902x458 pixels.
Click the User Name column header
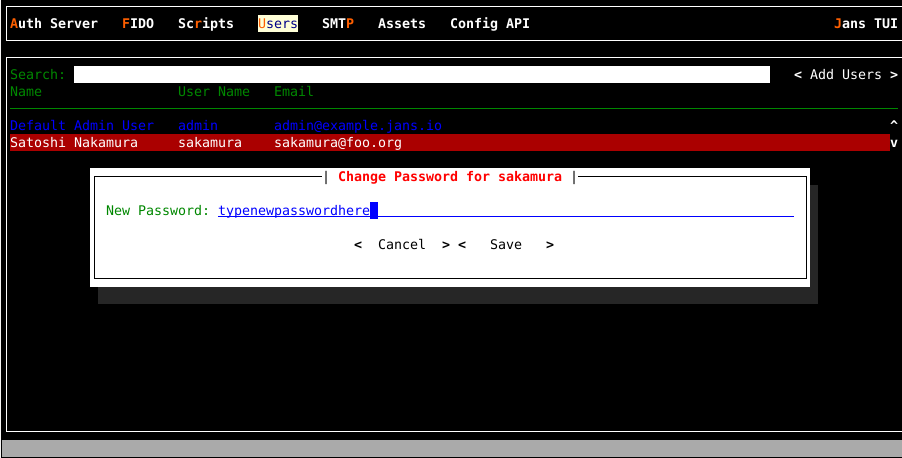213,92
